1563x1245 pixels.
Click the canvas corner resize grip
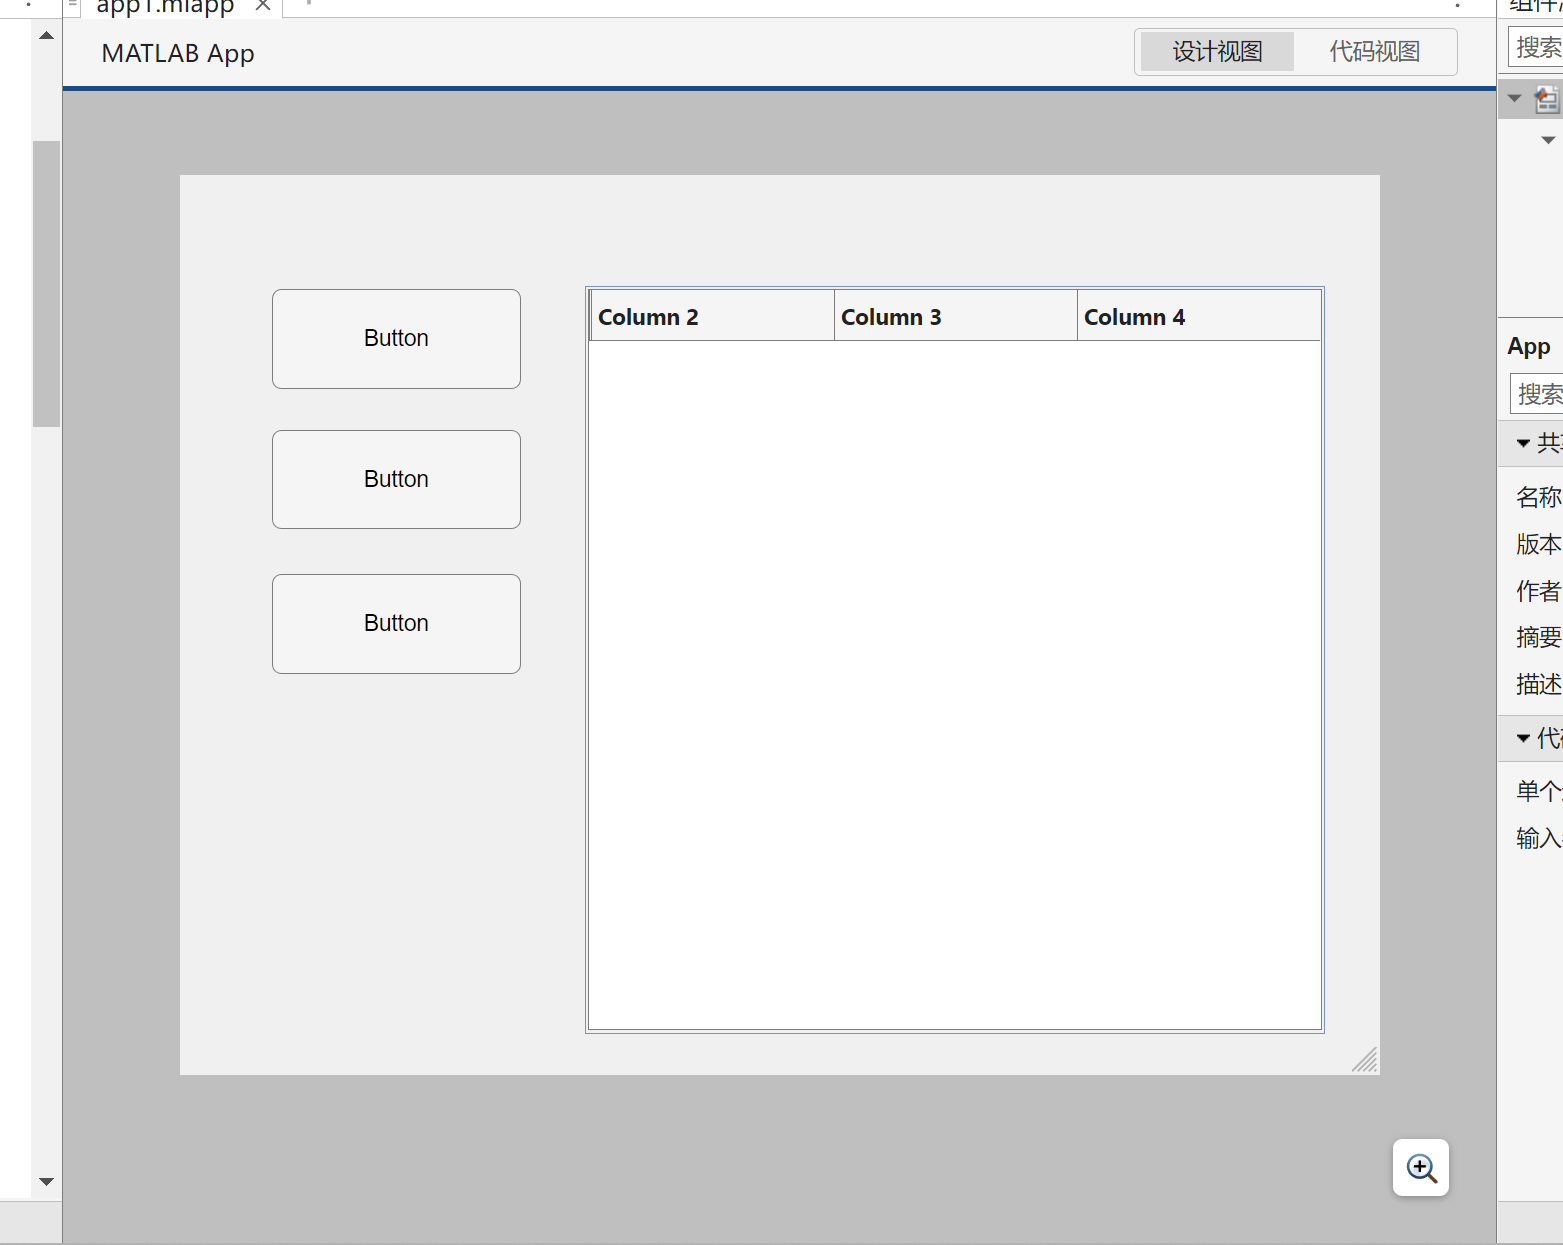[1365, 1060]
